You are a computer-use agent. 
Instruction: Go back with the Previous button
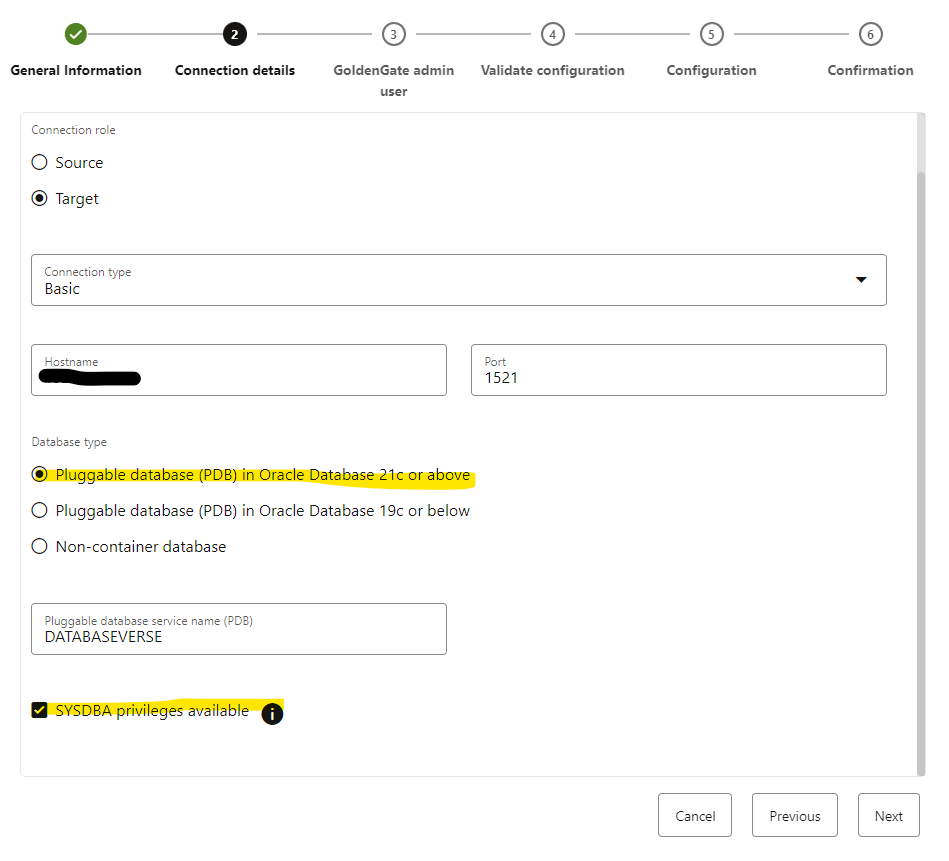tap(795, 816)
